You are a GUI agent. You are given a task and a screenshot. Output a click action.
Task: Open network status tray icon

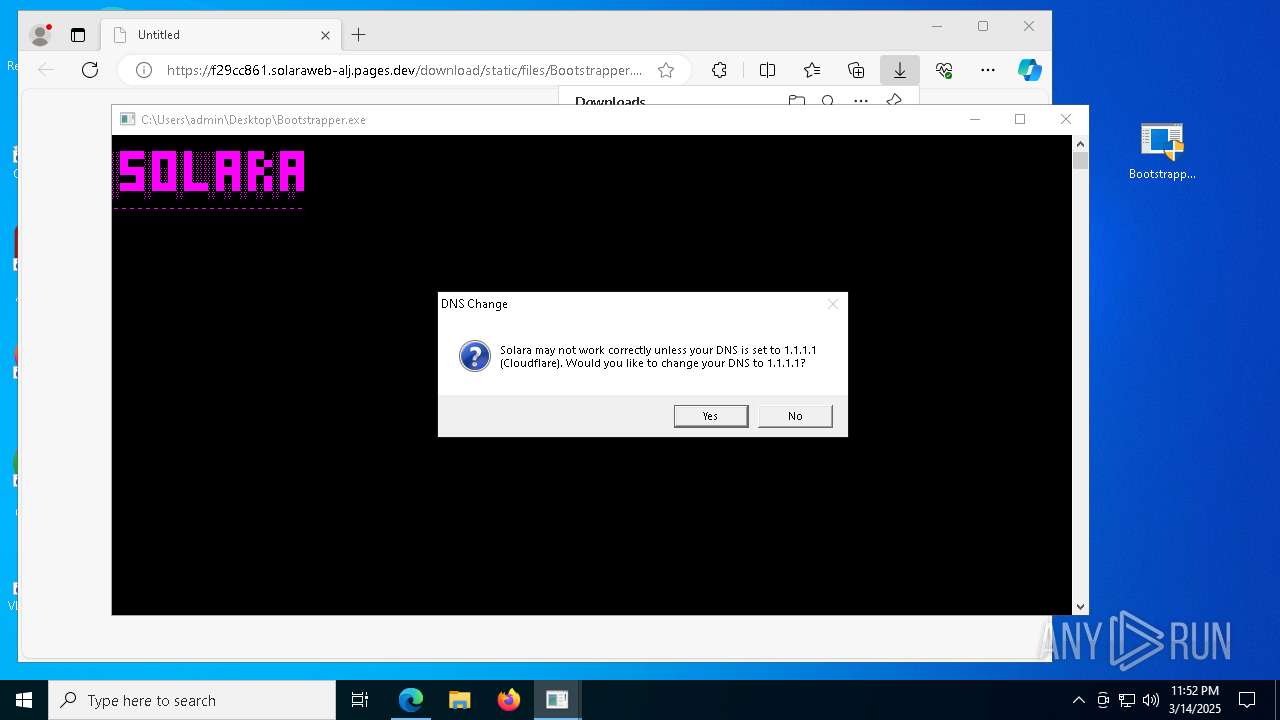pos(1127,700)
